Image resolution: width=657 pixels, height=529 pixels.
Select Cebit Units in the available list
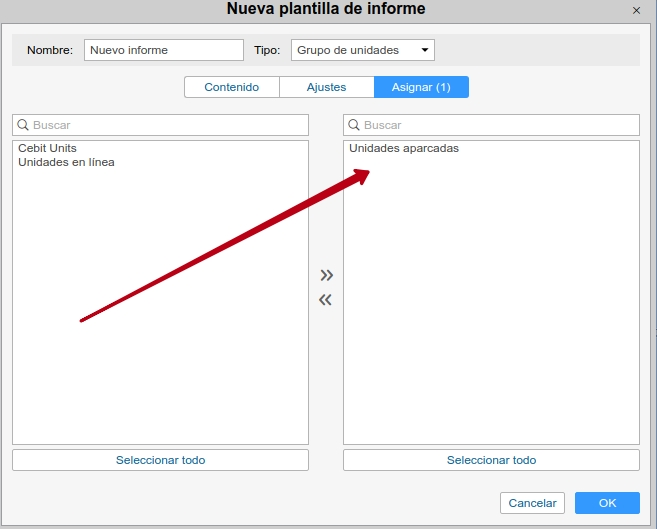(47, 148)
